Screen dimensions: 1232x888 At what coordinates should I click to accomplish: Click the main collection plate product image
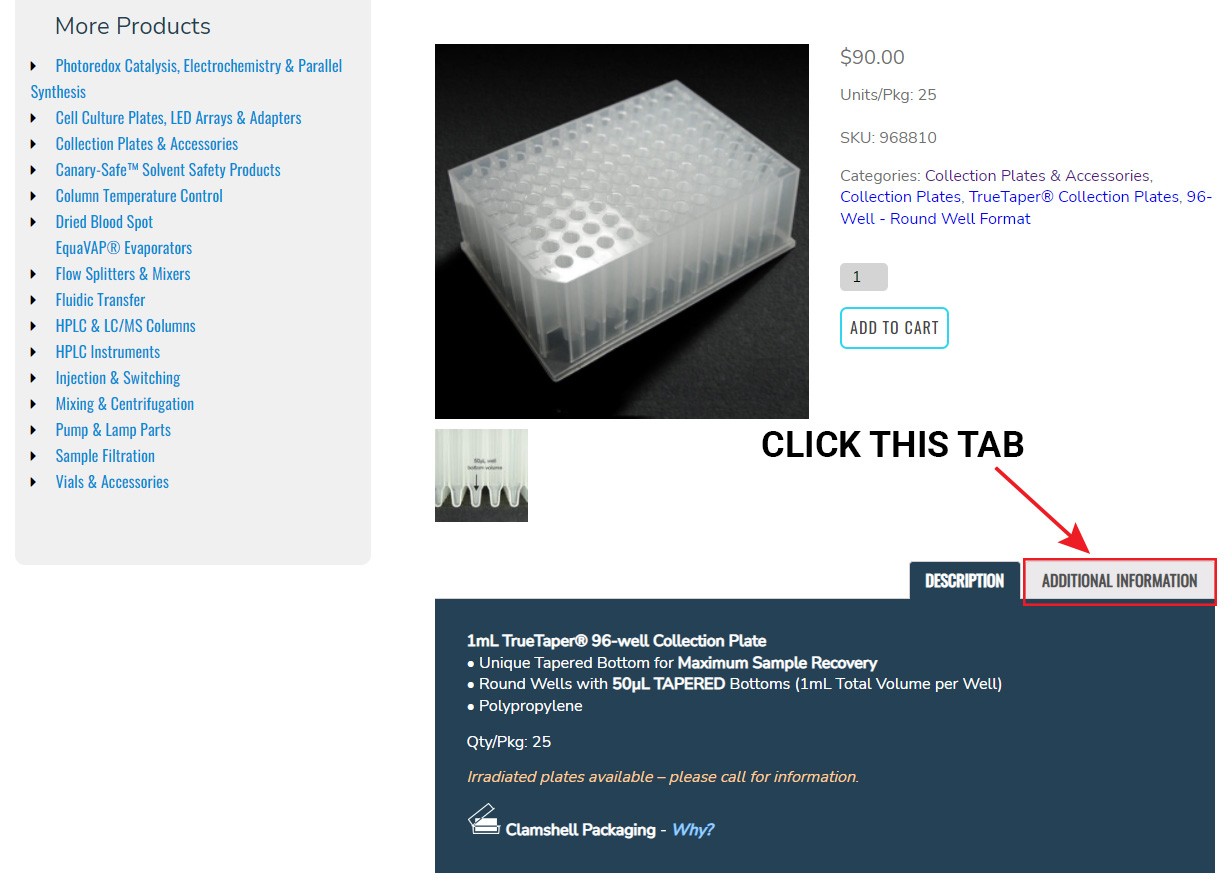(x=622, y=231)
